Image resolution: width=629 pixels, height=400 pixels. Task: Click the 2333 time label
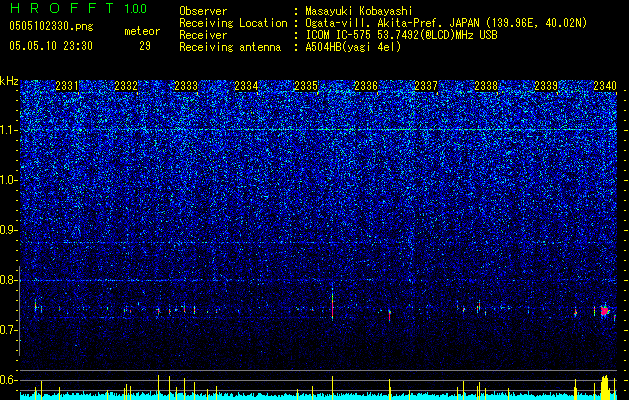[x=186, y=86]
